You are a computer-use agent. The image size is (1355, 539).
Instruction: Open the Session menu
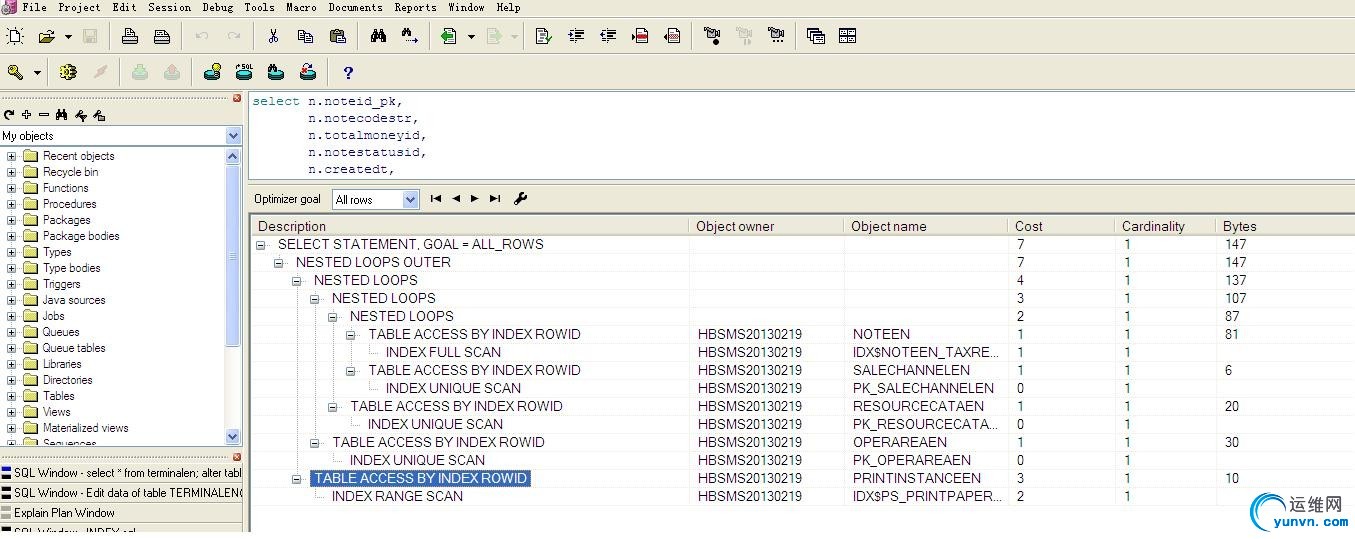169,7
